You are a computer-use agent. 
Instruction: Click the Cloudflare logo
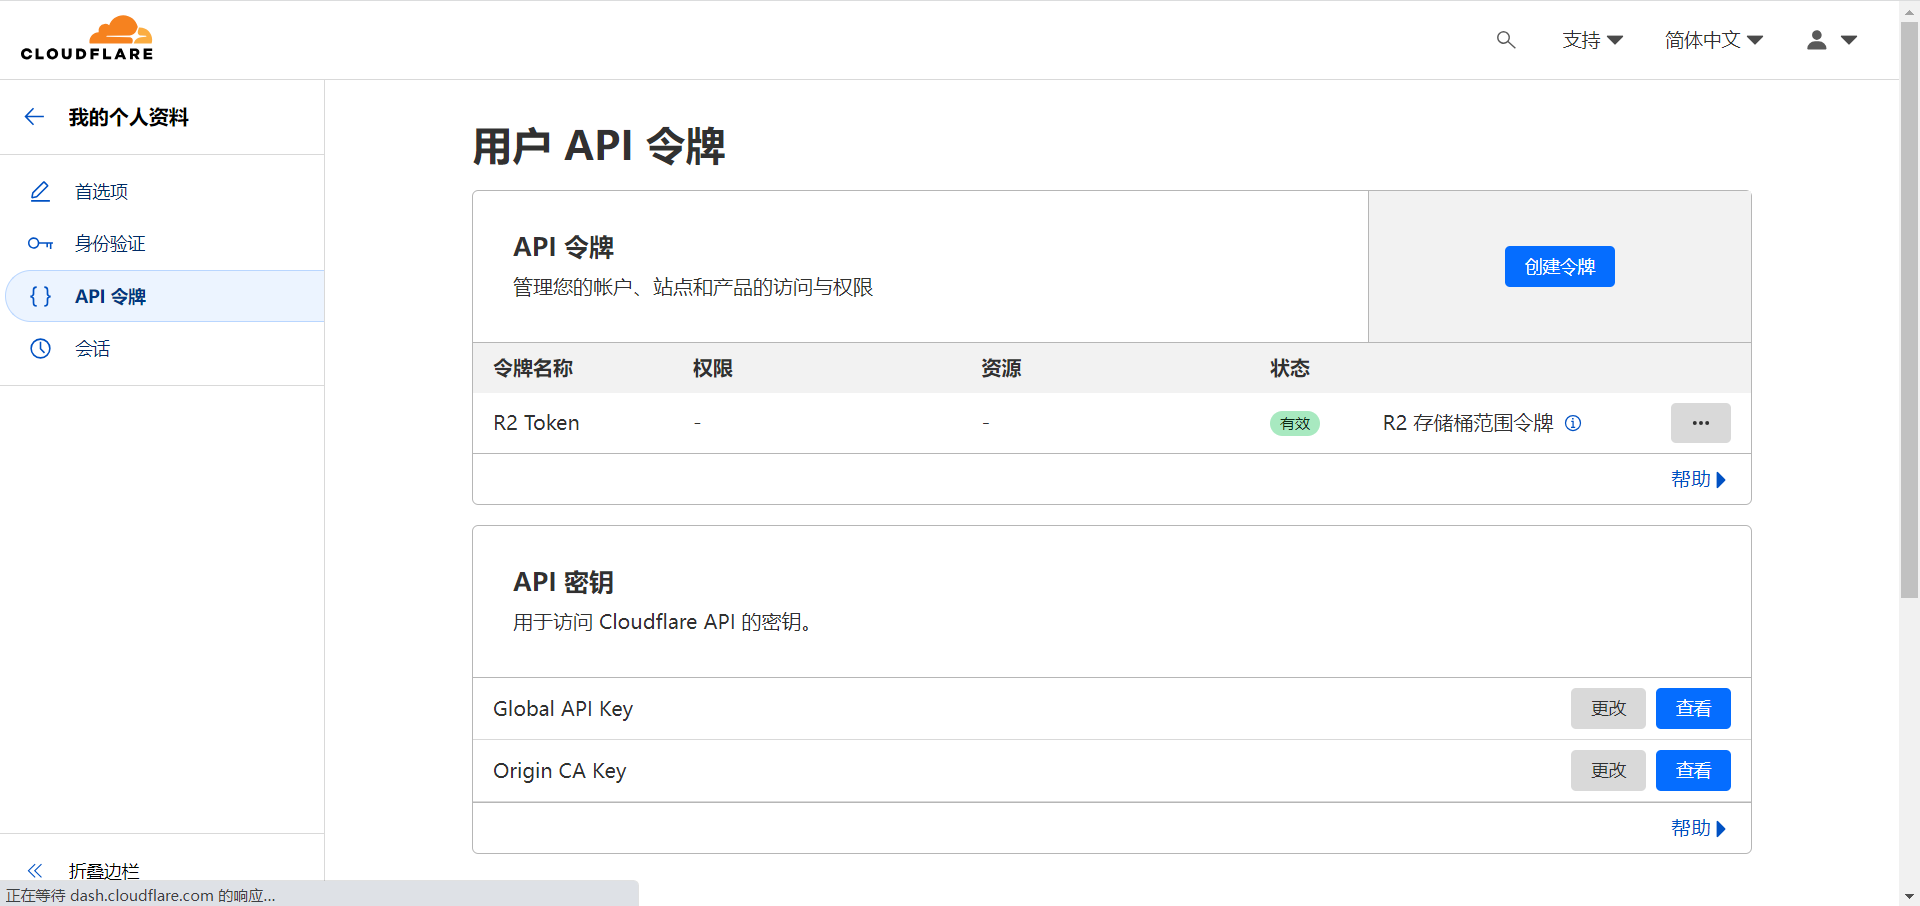pyautogui.click(x=87, y=39)
